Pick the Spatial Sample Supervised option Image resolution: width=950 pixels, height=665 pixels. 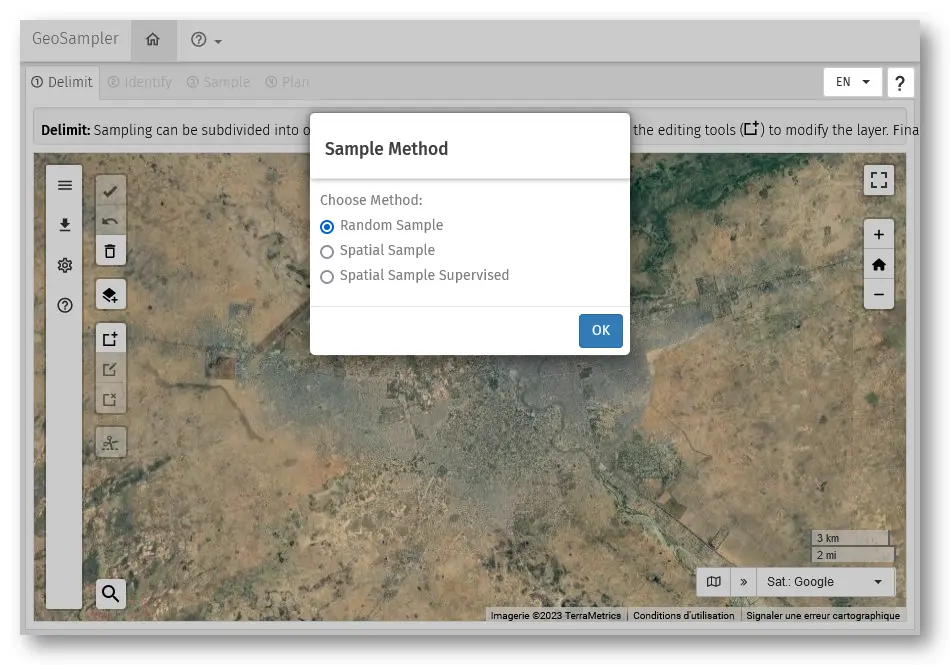[327, 277]
